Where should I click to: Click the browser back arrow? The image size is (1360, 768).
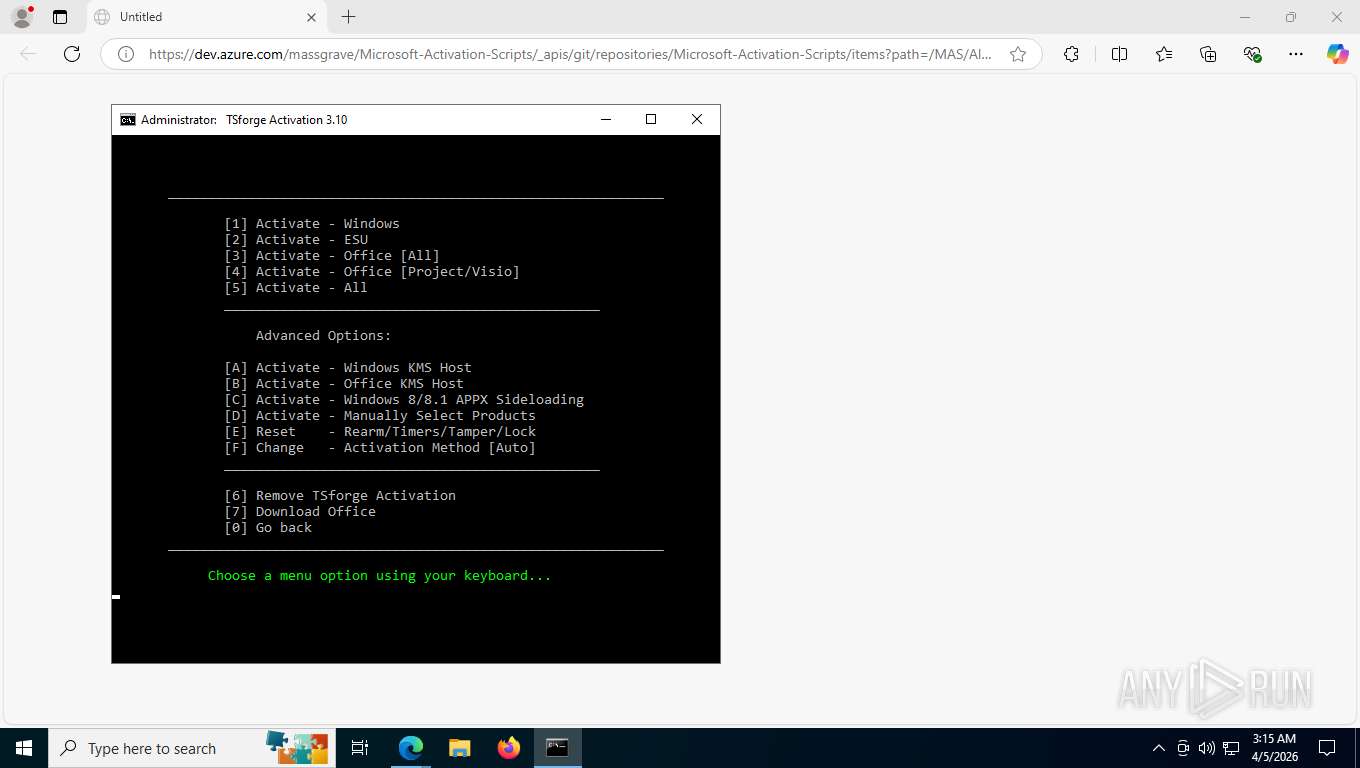click(x=28, y=54)
